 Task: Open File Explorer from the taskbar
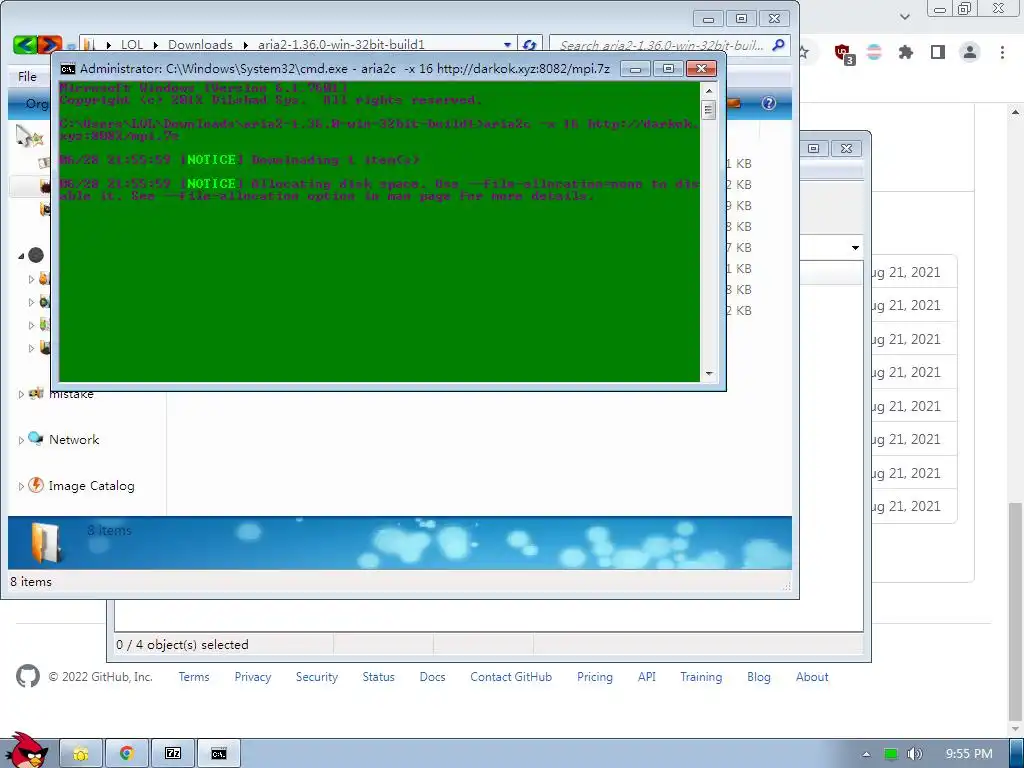81,754
